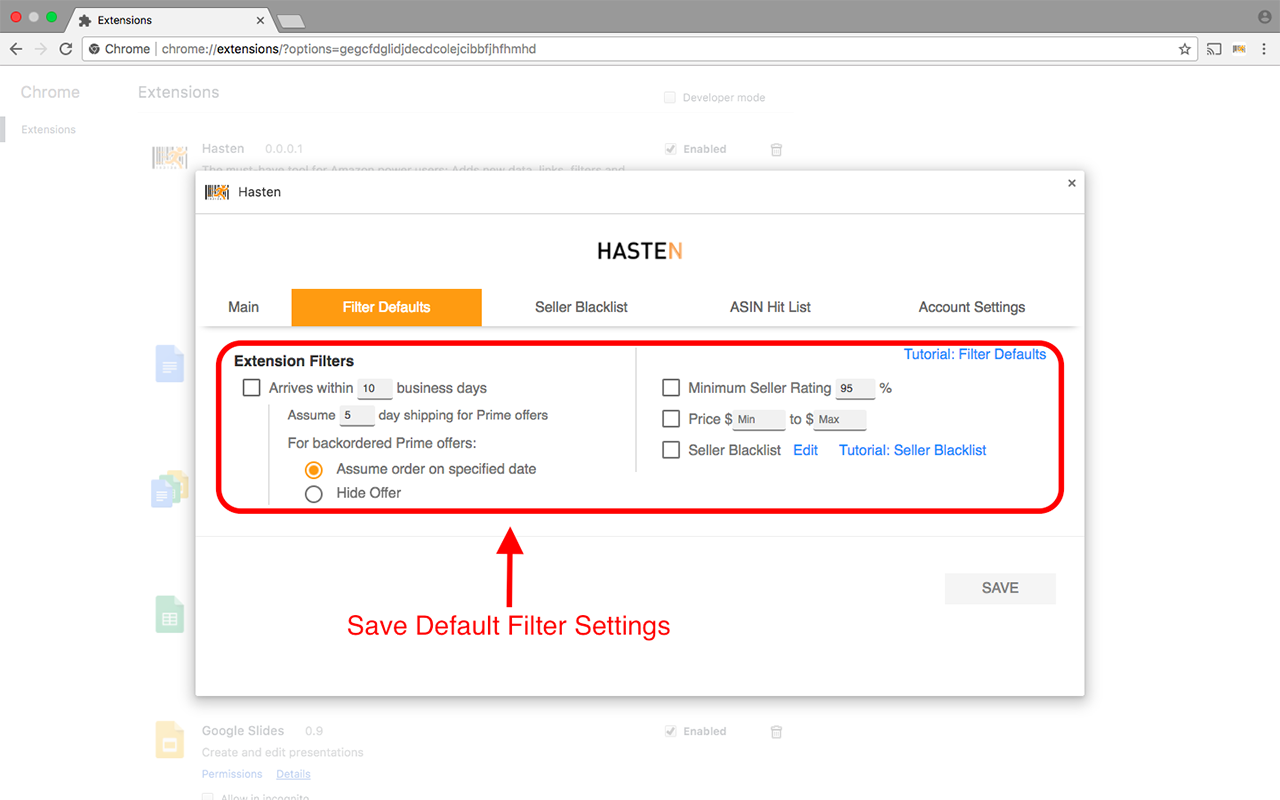Click the Google Slides extension icon
The height and width of the screenshot is (800, 1280).
[169, 741]
